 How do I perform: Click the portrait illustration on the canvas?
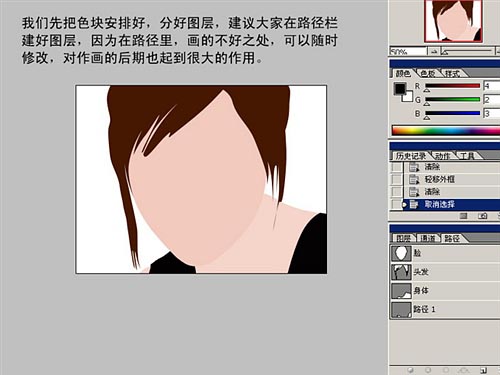[x=201, y=179]
